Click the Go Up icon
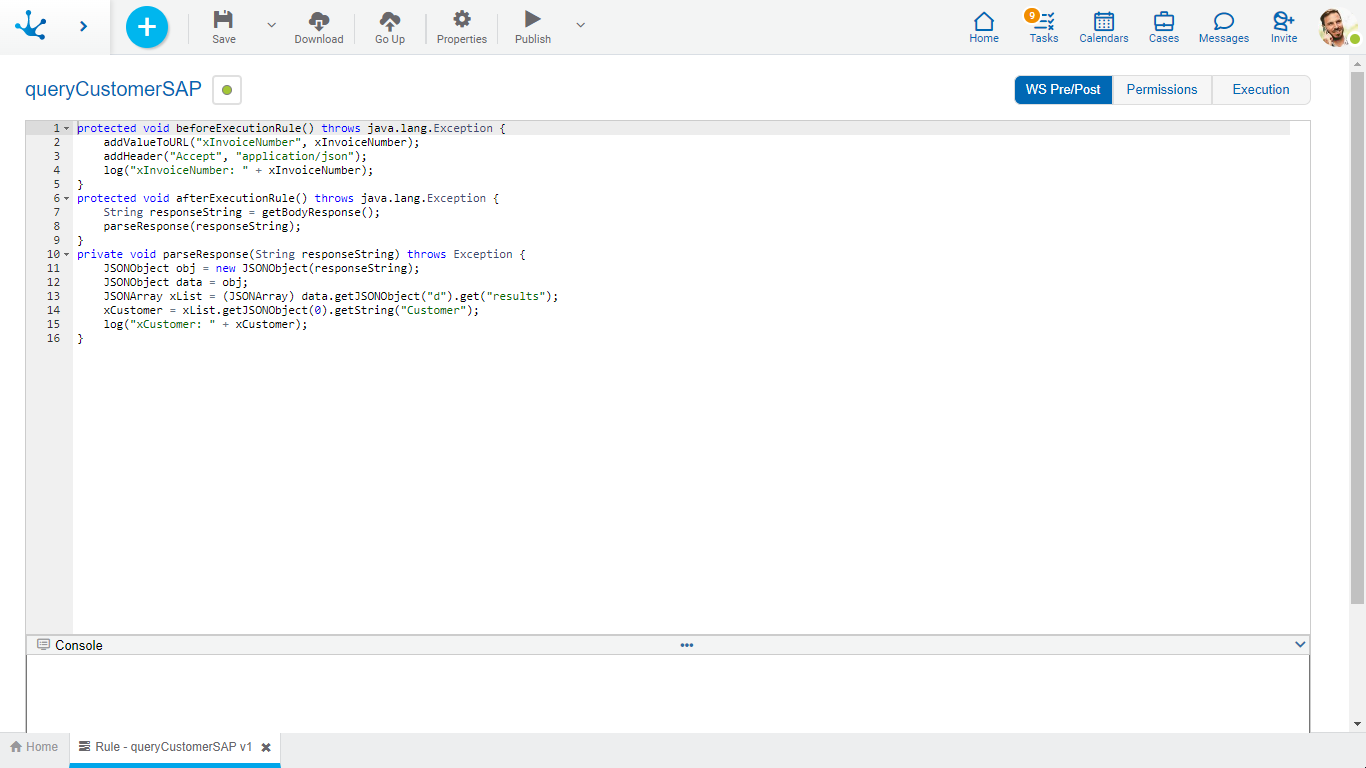 [390, 20]
